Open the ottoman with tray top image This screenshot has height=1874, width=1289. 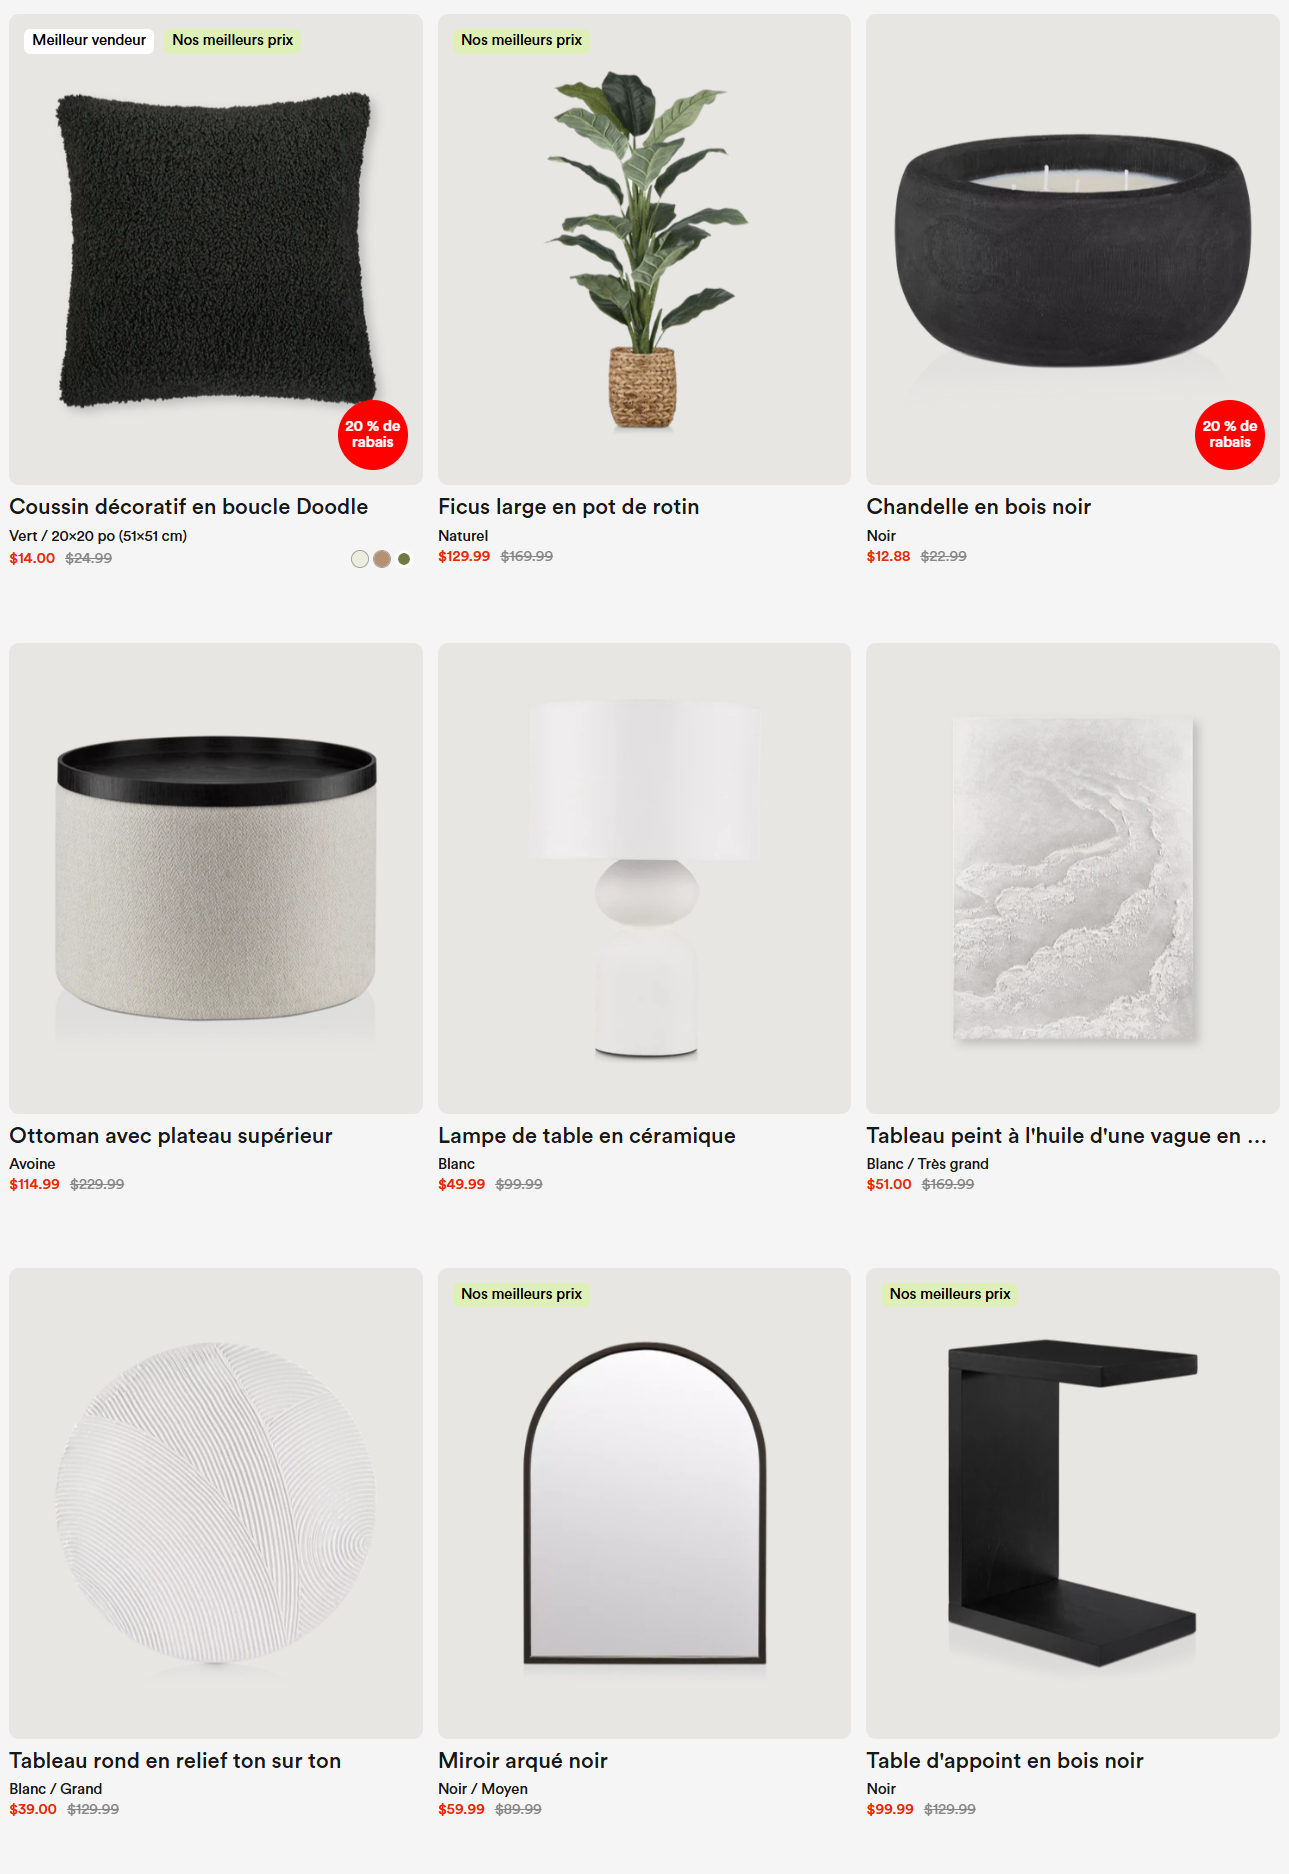pyautogui.click(x=216, y=878)
